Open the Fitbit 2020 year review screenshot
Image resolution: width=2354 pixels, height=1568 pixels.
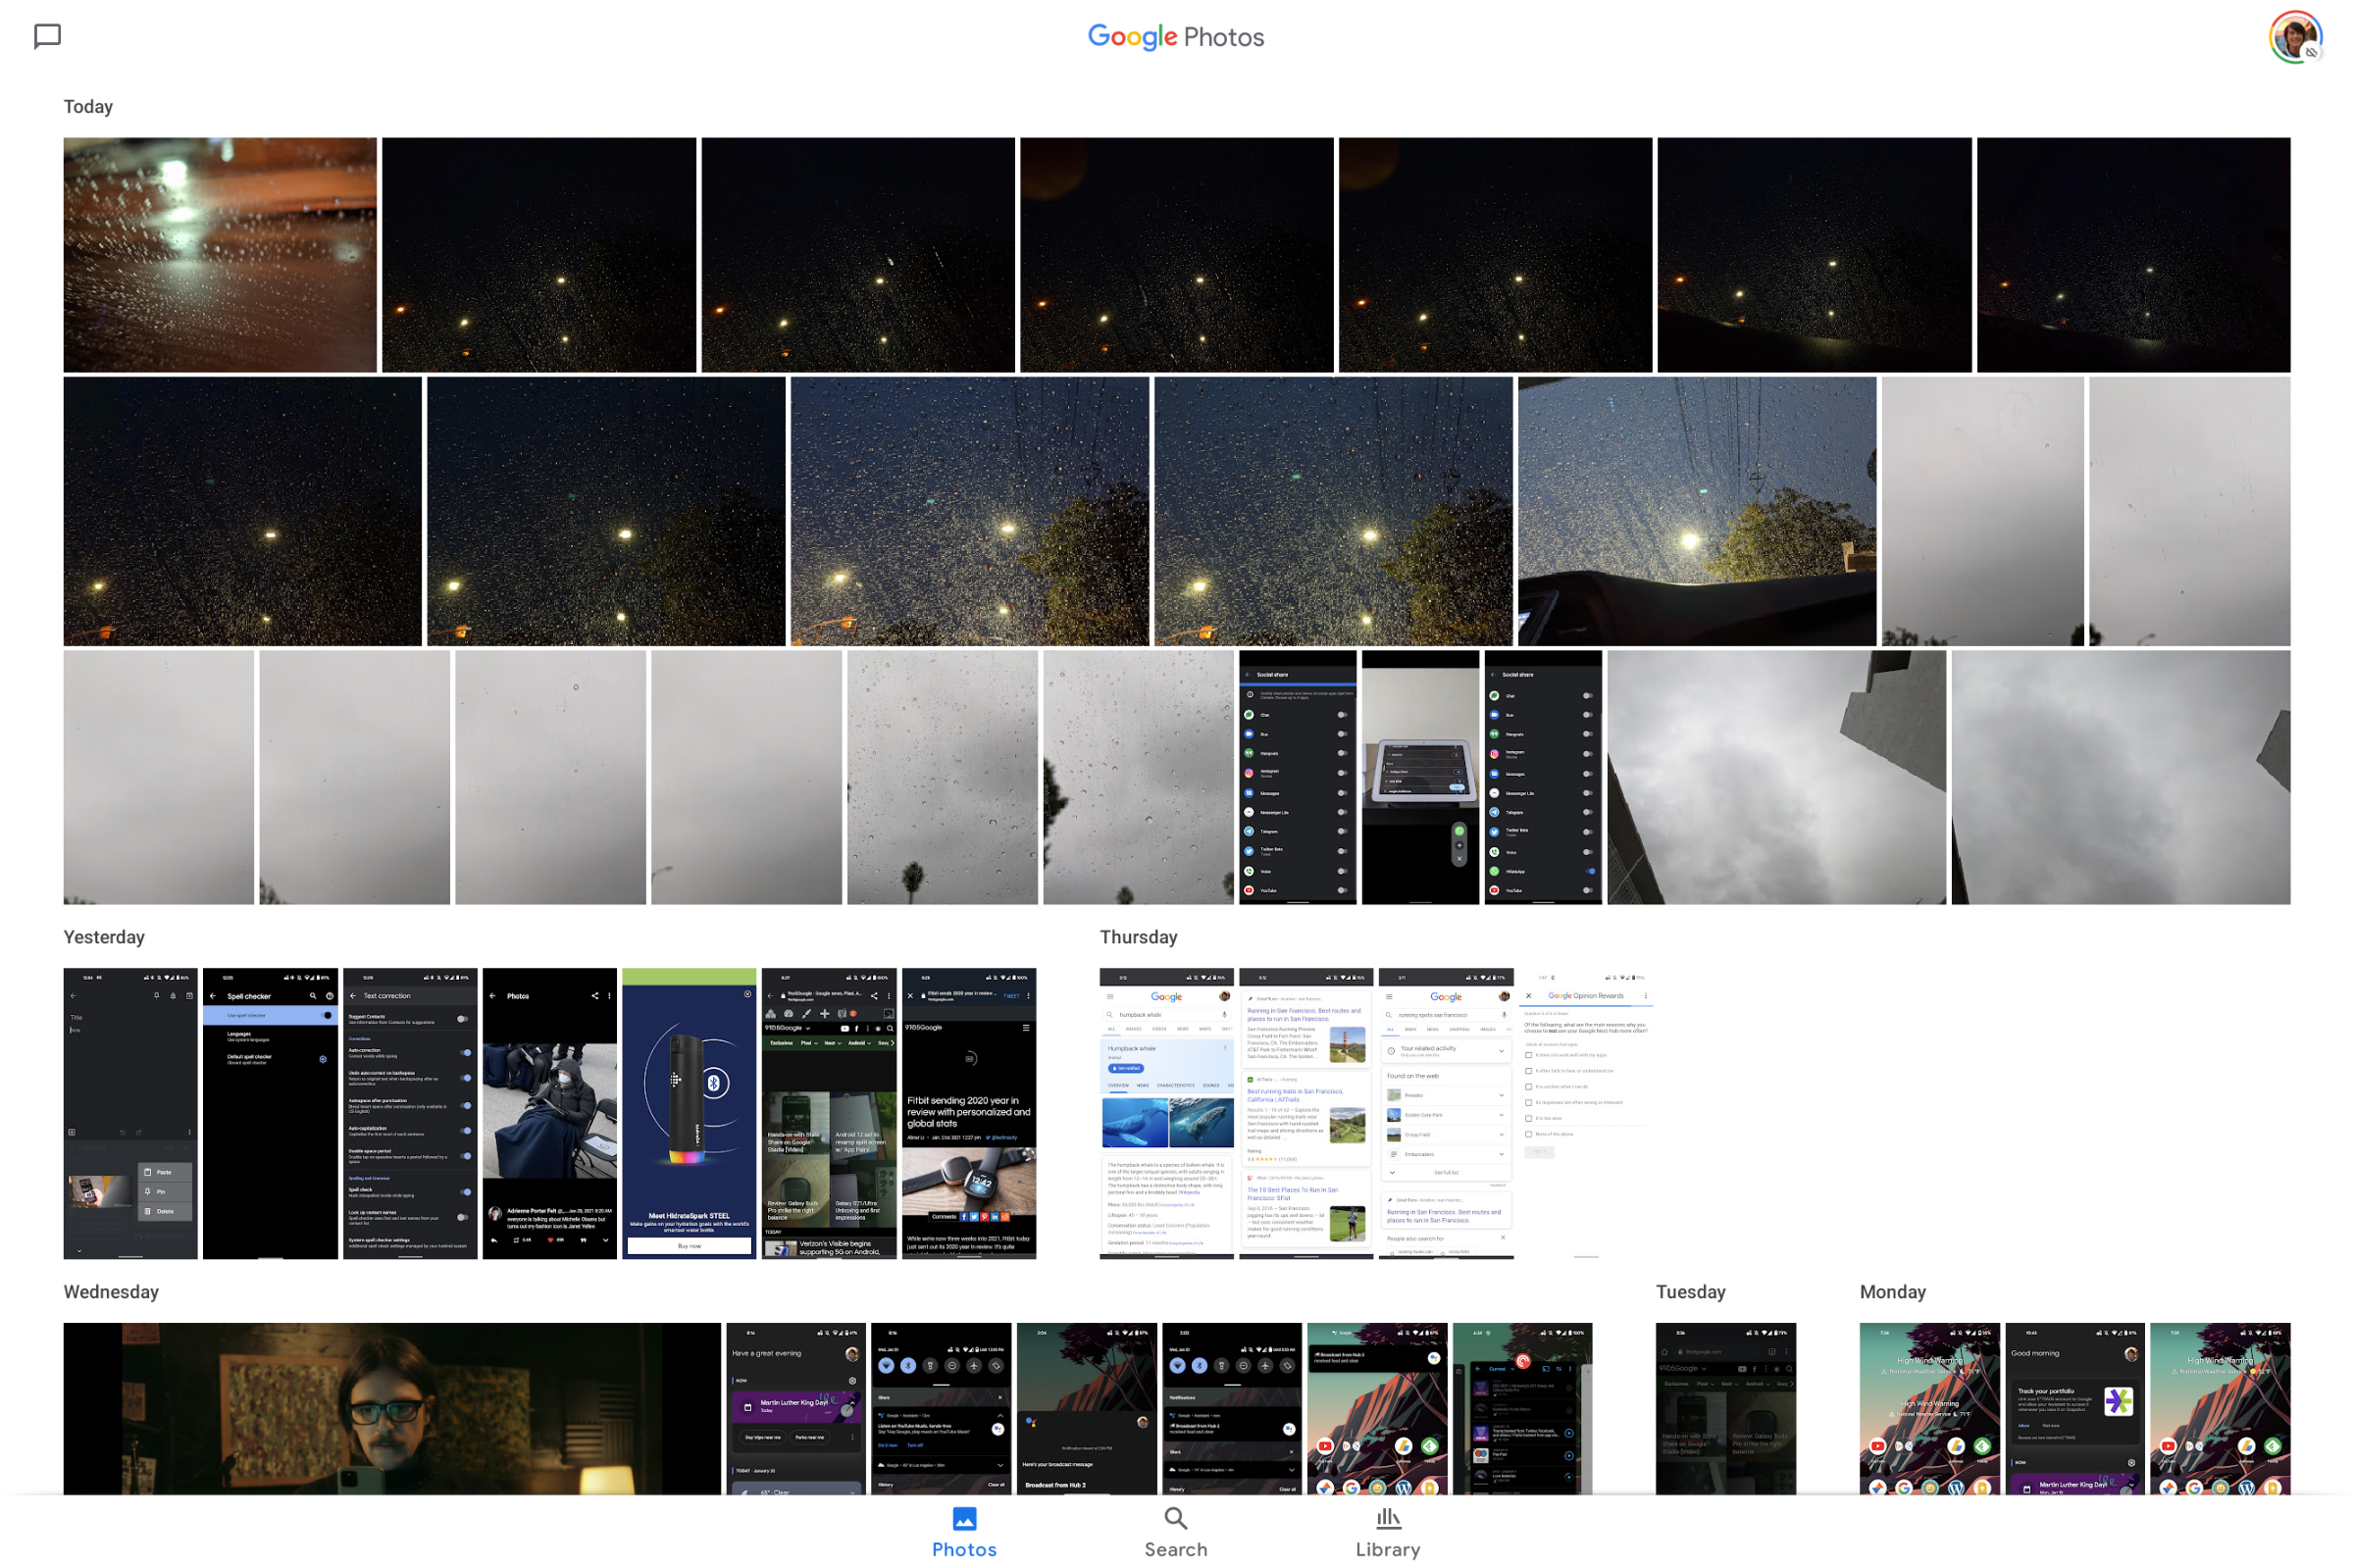[x=969, y=1113]
